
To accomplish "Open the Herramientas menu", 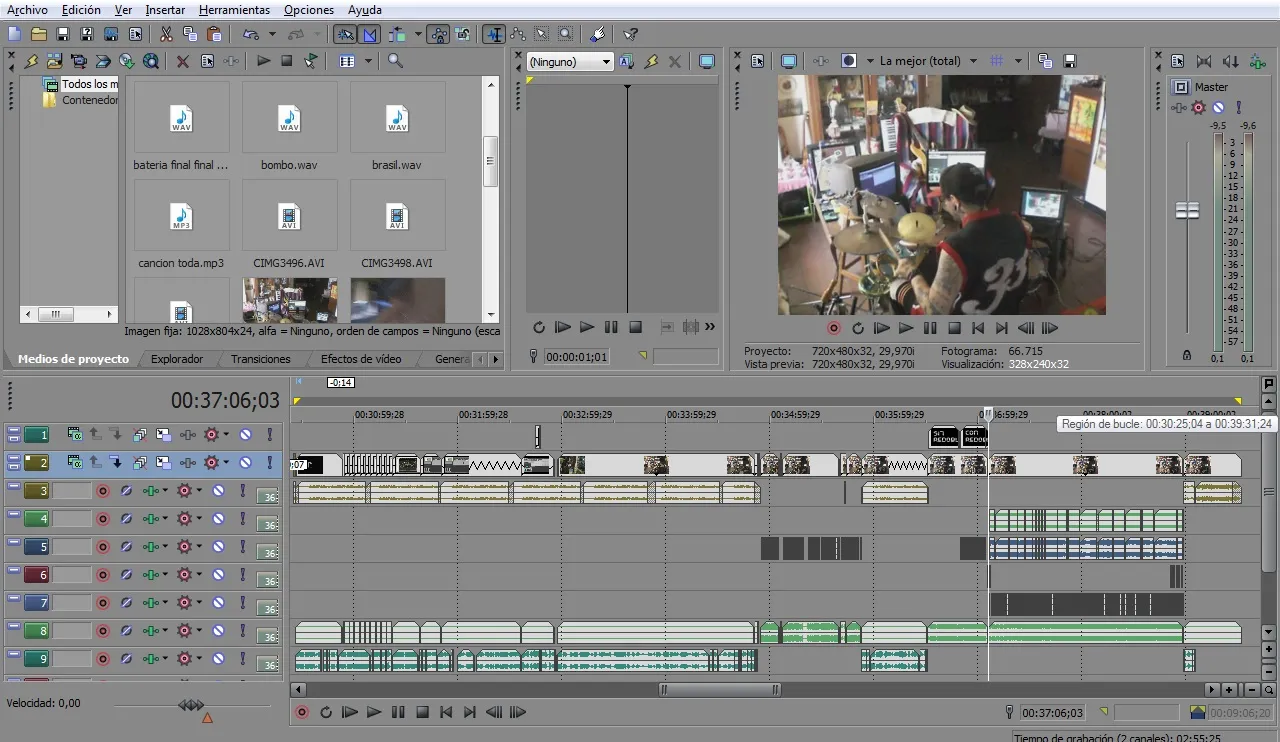I will click(x=234, y=10).
